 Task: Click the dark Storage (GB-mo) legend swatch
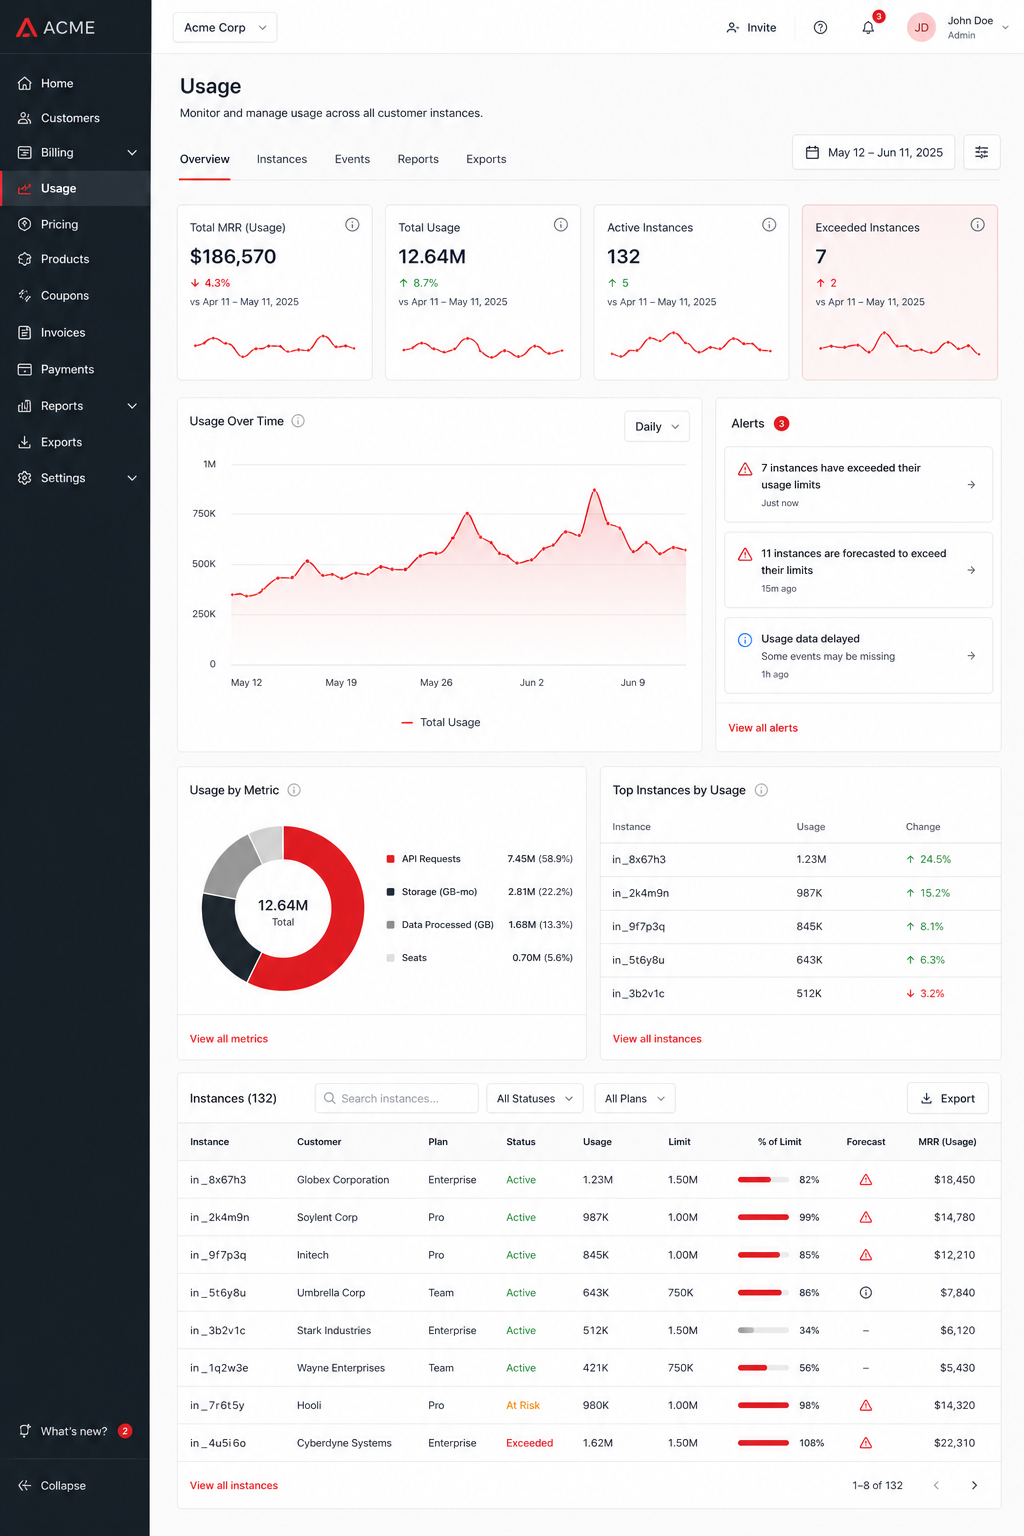pos(391,892)
